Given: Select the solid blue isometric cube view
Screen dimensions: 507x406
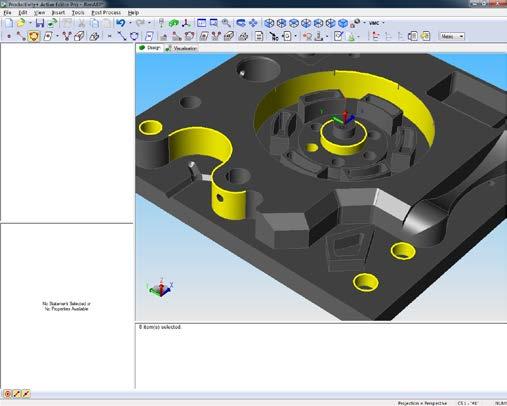Looking at the screenshot, I should [343, 23].
